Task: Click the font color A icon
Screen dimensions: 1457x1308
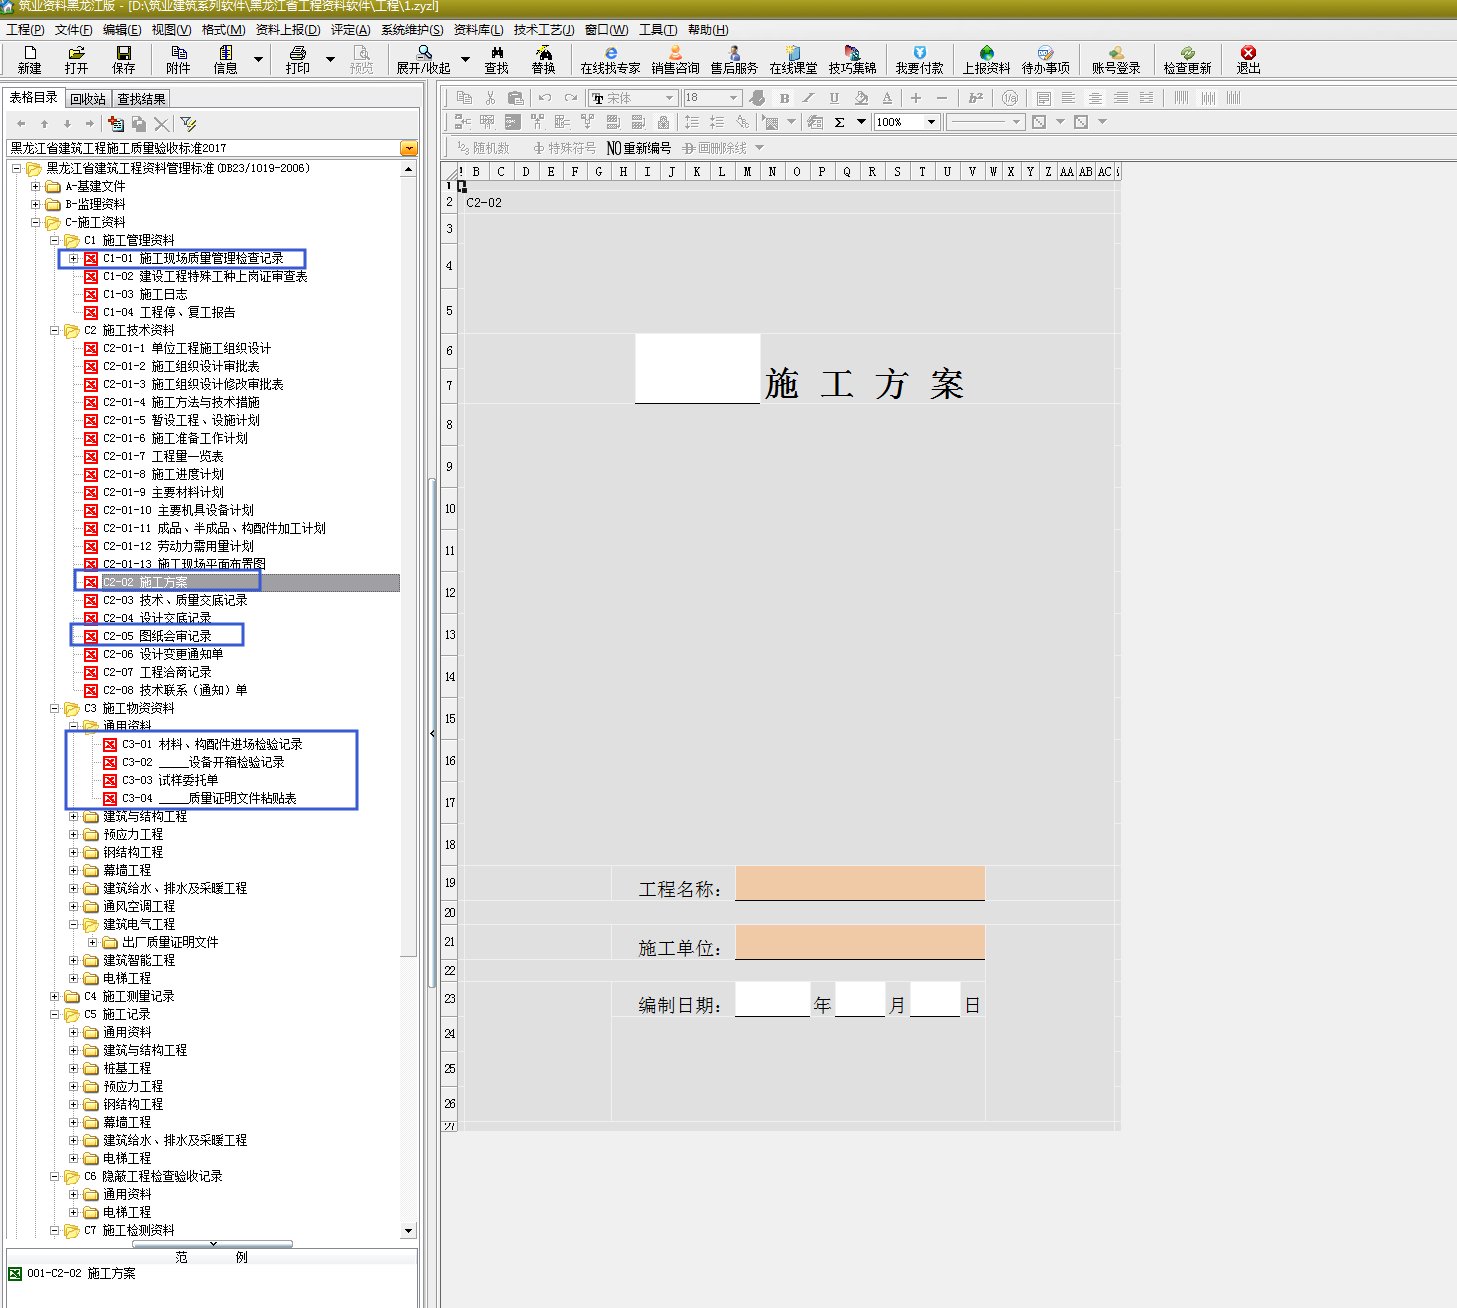Action: tap(887, 98)
